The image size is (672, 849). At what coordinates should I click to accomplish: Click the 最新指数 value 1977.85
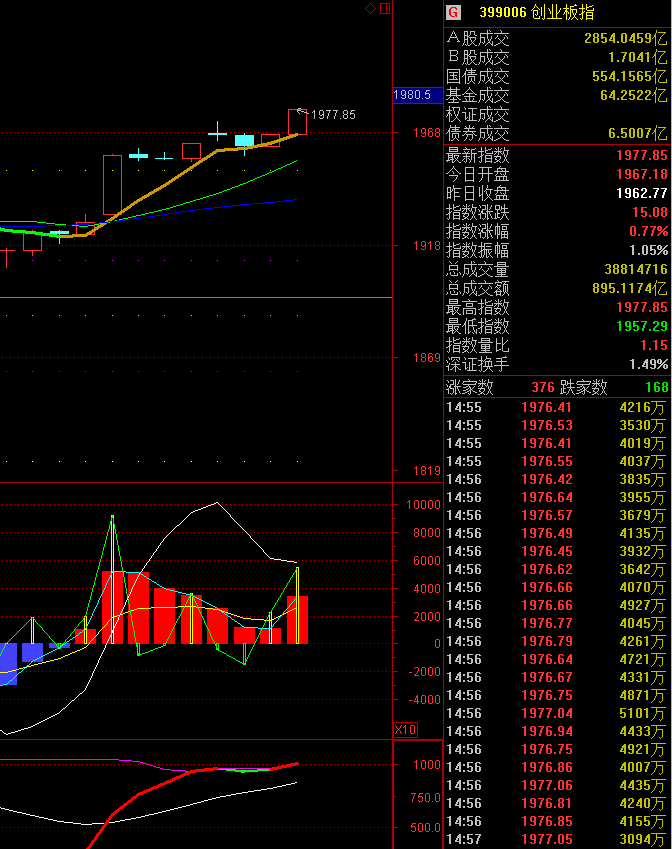(x=642, y=155)
